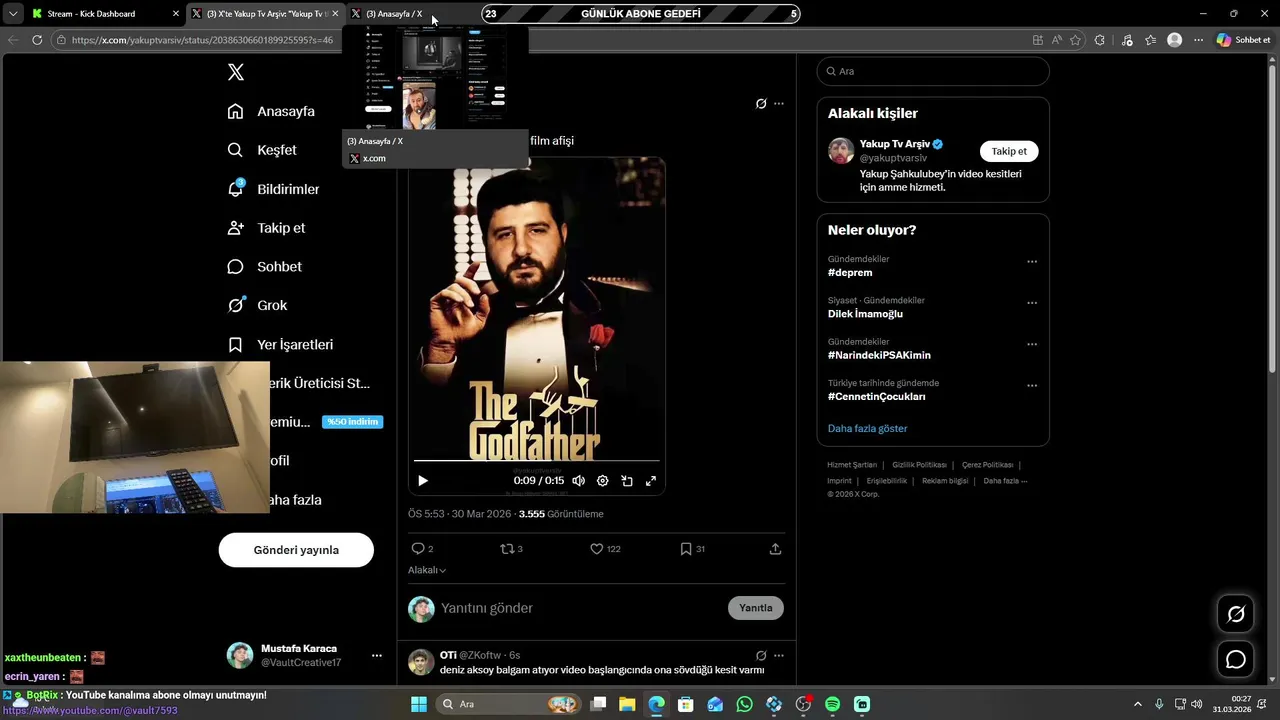This screenshot has height=720, width=1280.
Task: Open Dilek İmamoğlu trend
Action: click(x=865, y=314)
